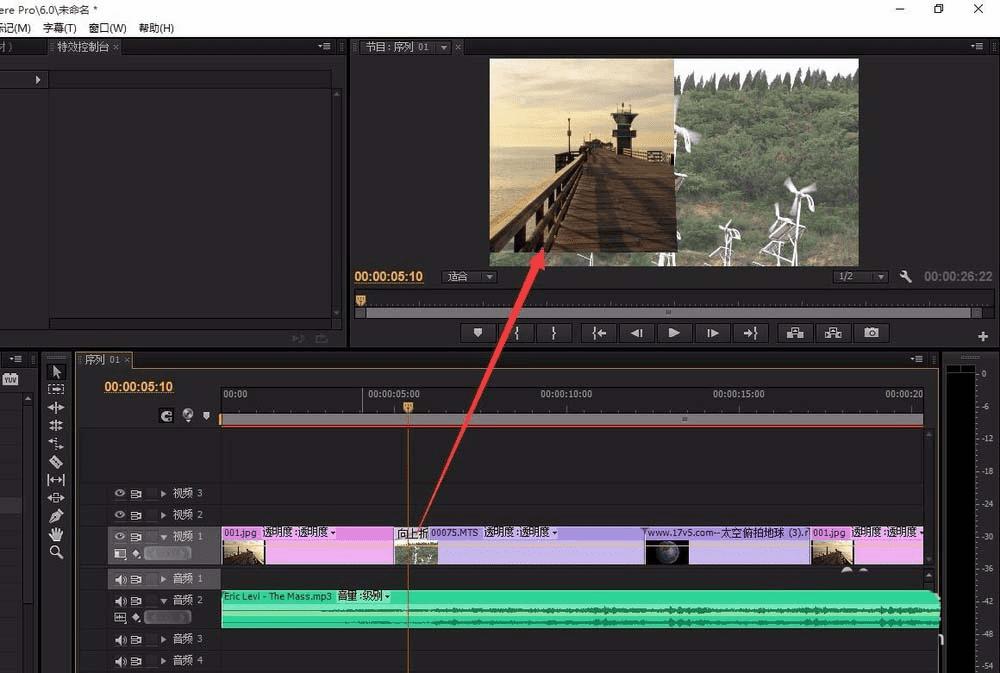
Task: Hide the 视频 3 track with eye icon
Action: (x=120, y=493)
